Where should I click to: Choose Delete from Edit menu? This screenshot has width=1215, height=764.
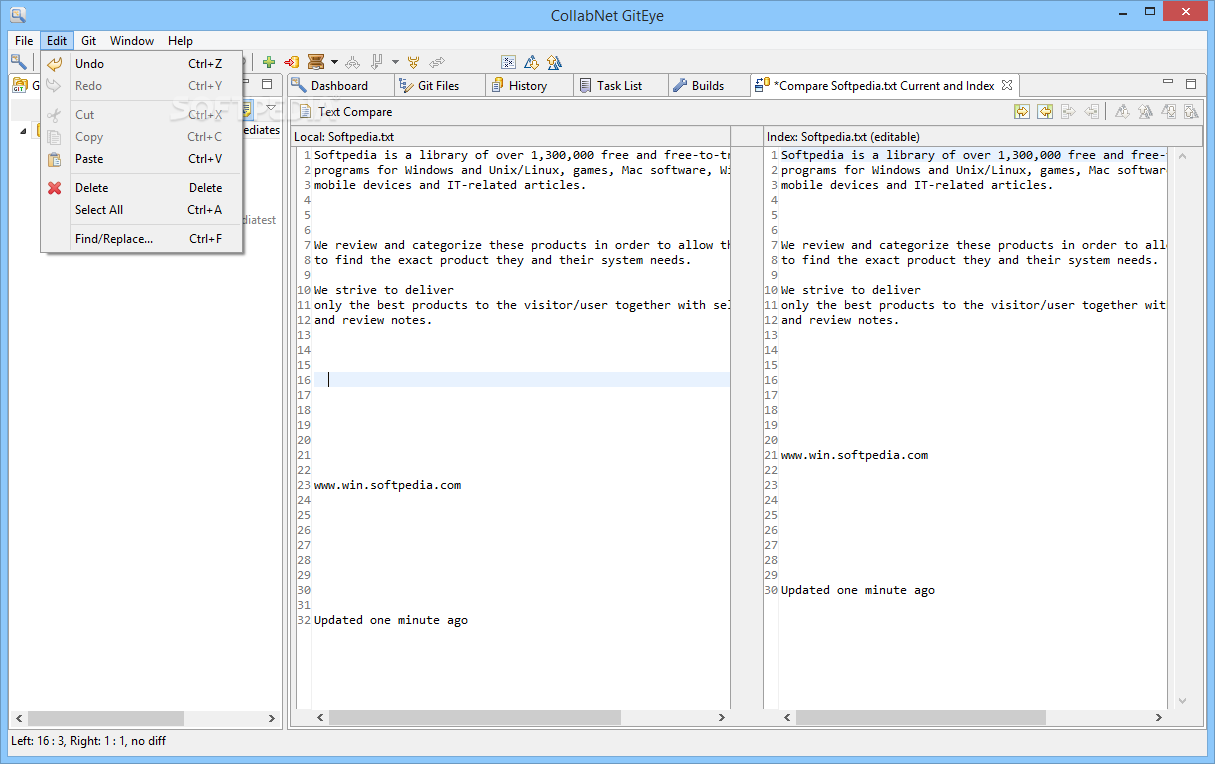pos(142,188)
